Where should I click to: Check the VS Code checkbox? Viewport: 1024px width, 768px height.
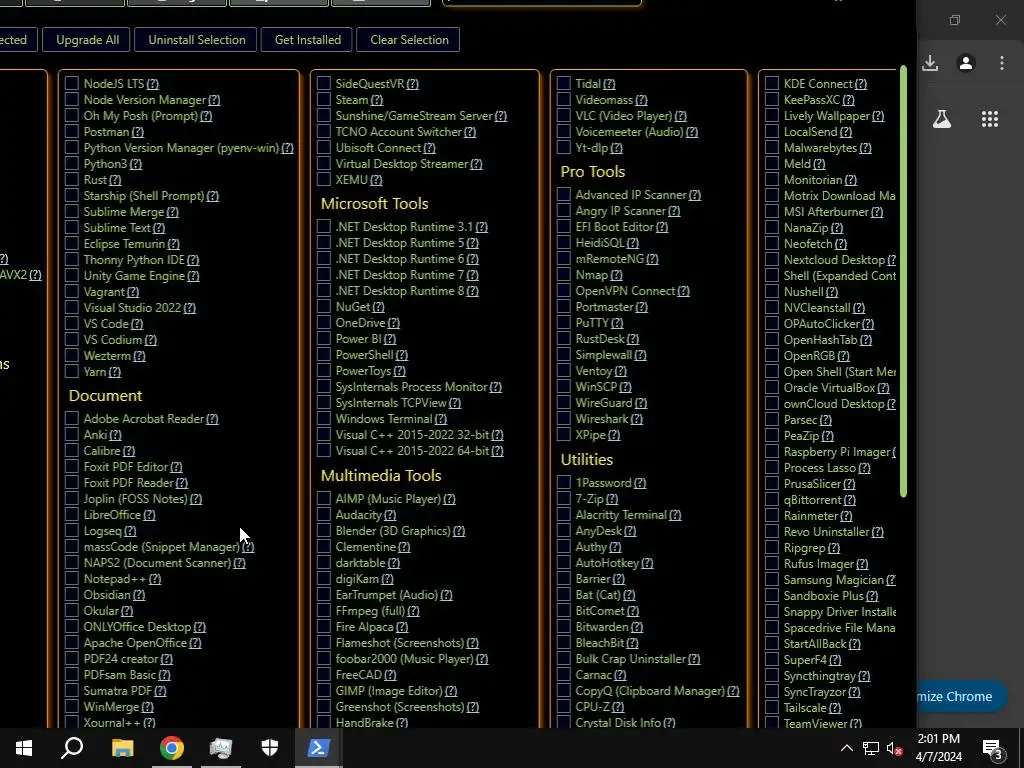[72, 323]
